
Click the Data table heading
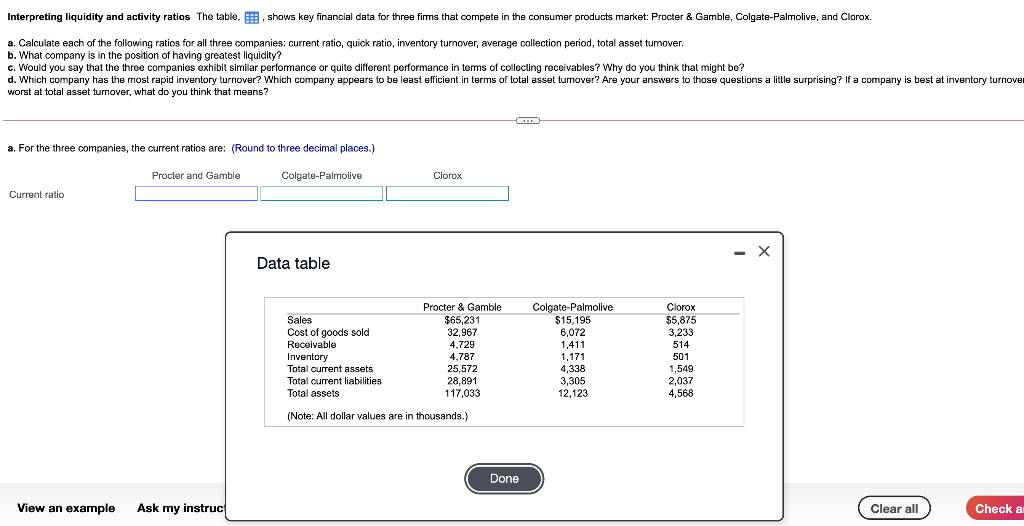click(x=293, y=263)
